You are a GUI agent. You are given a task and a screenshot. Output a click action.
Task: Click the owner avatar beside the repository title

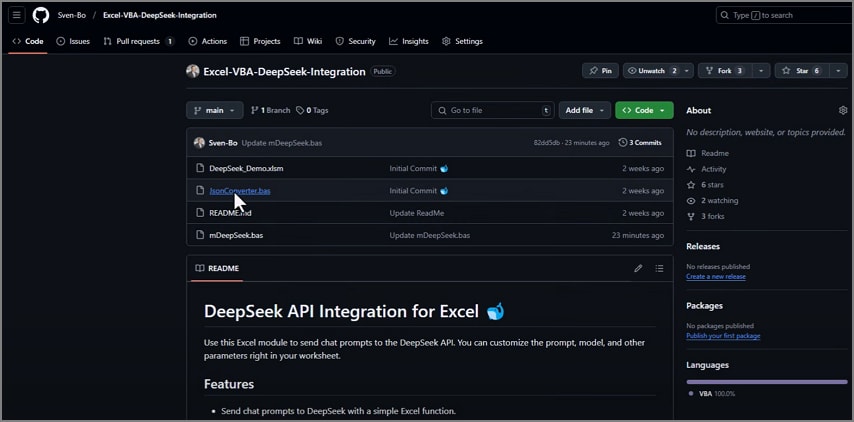193,71
